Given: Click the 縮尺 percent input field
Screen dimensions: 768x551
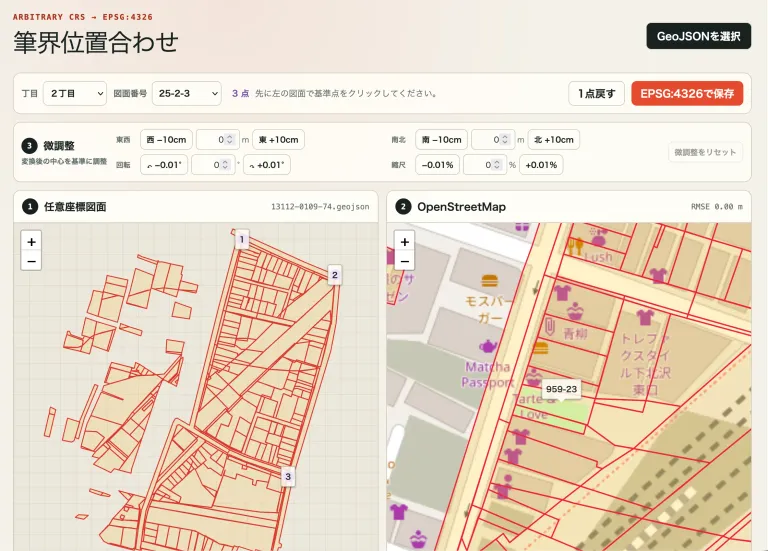Looking at the screenshot, I should pyautogui.click(x=485, y=165).
